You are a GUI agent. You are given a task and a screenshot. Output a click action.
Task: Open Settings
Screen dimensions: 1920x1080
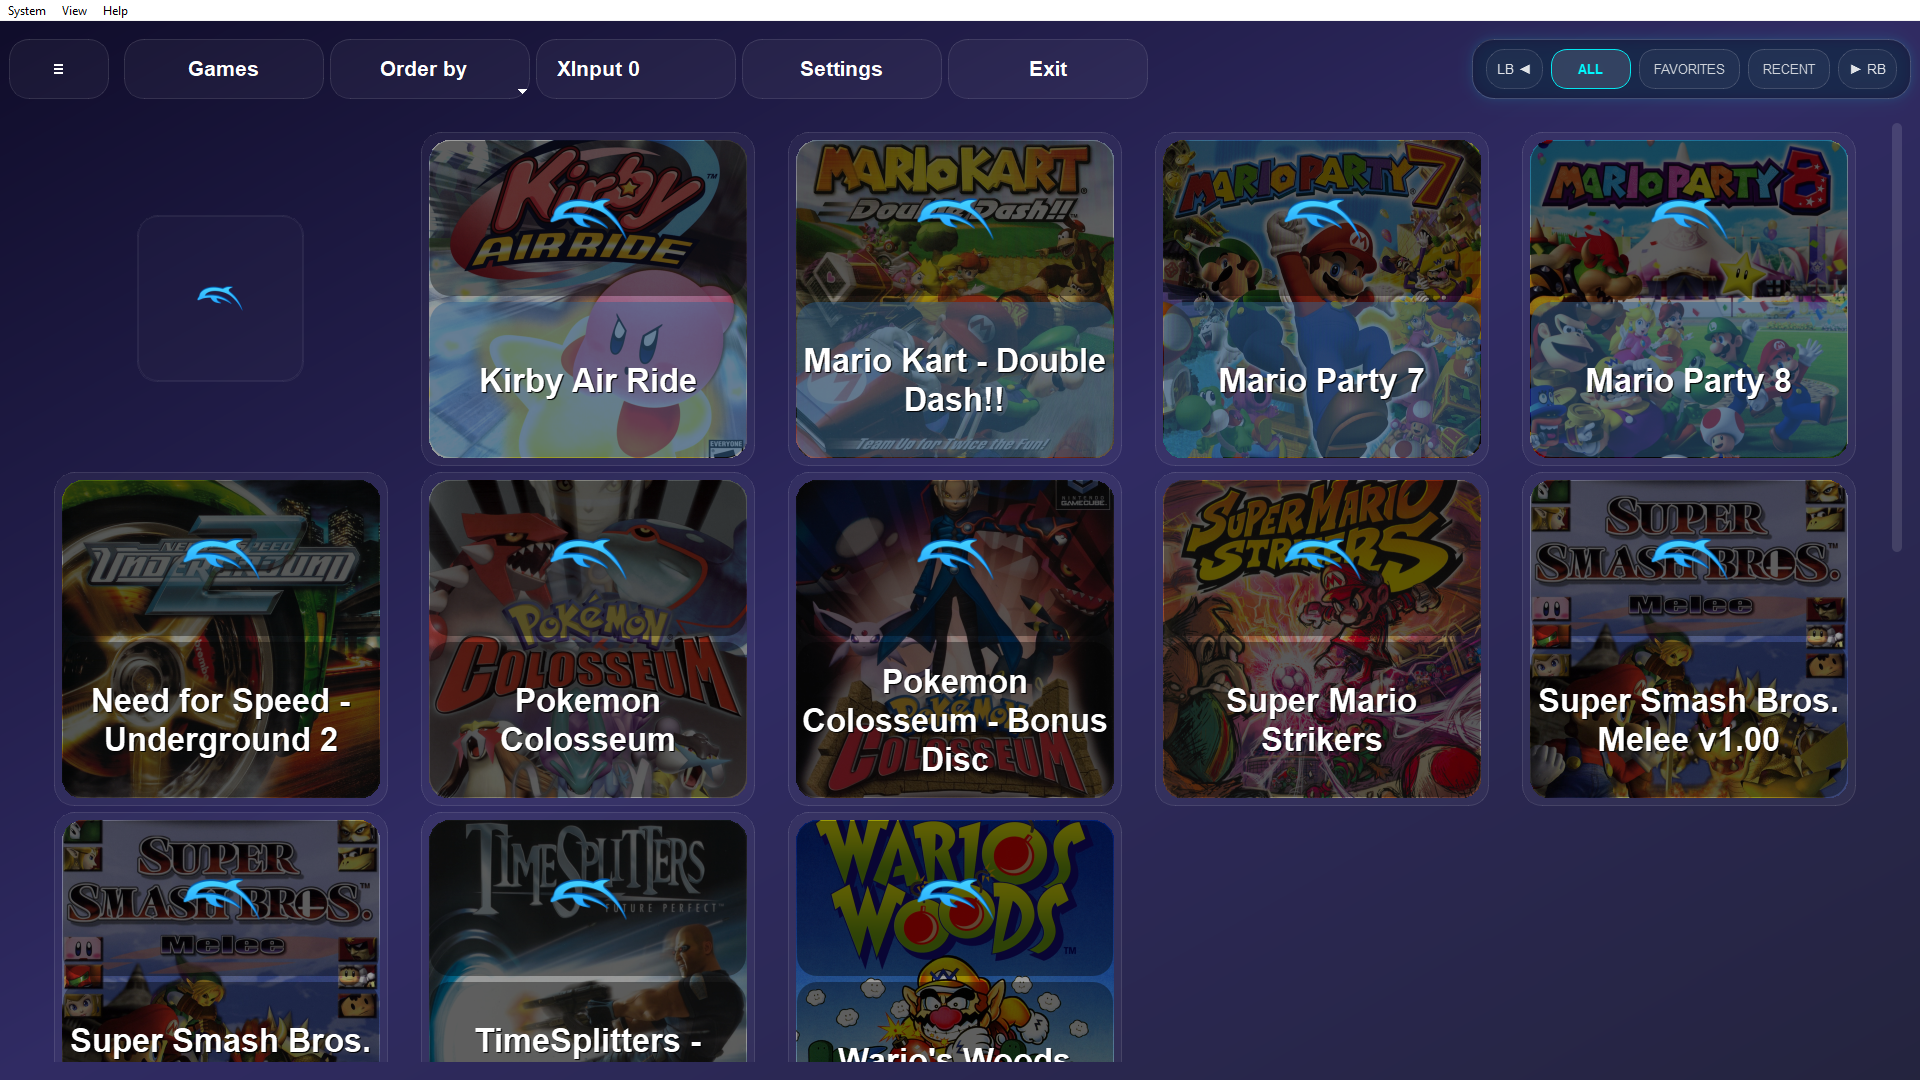(x=841, y=69)
